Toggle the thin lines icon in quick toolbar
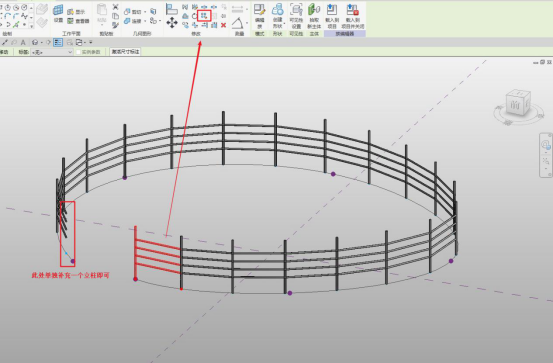Viewport: 553px width, 363px height. (x=58, y=42)
